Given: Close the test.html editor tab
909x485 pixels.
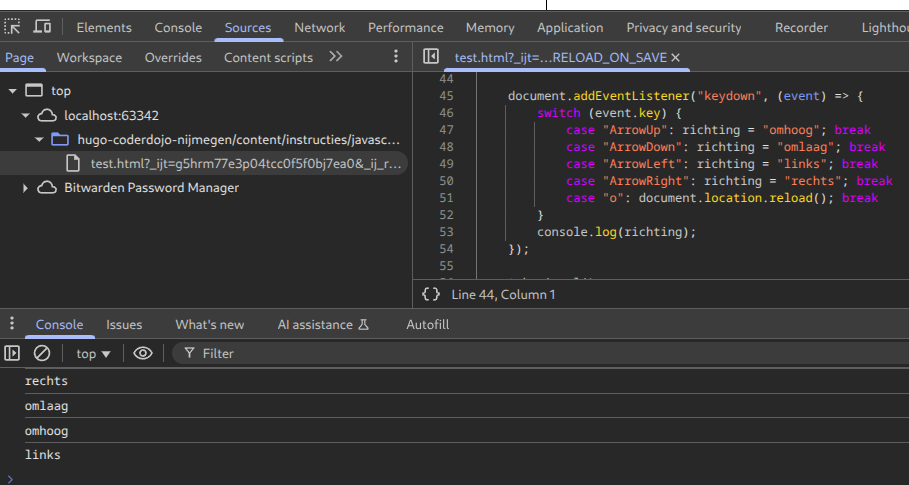Looking at the screenshot, I should [676, 58].
